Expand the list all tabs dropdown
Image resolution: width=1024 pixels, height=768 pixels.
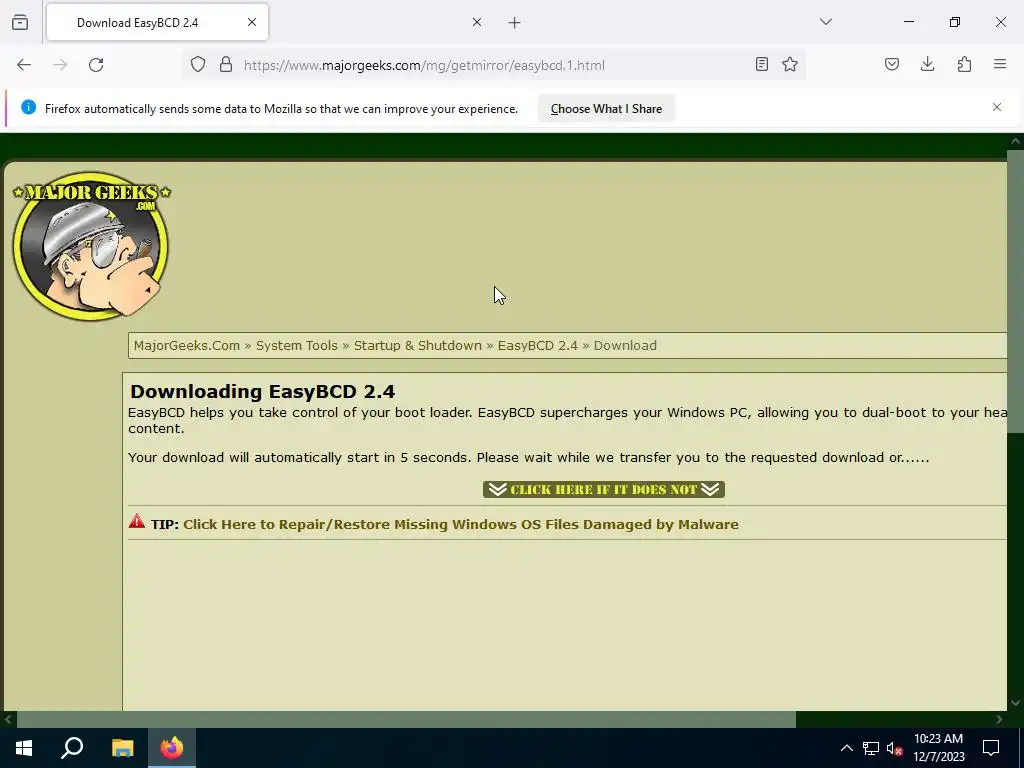coord(826,22)
